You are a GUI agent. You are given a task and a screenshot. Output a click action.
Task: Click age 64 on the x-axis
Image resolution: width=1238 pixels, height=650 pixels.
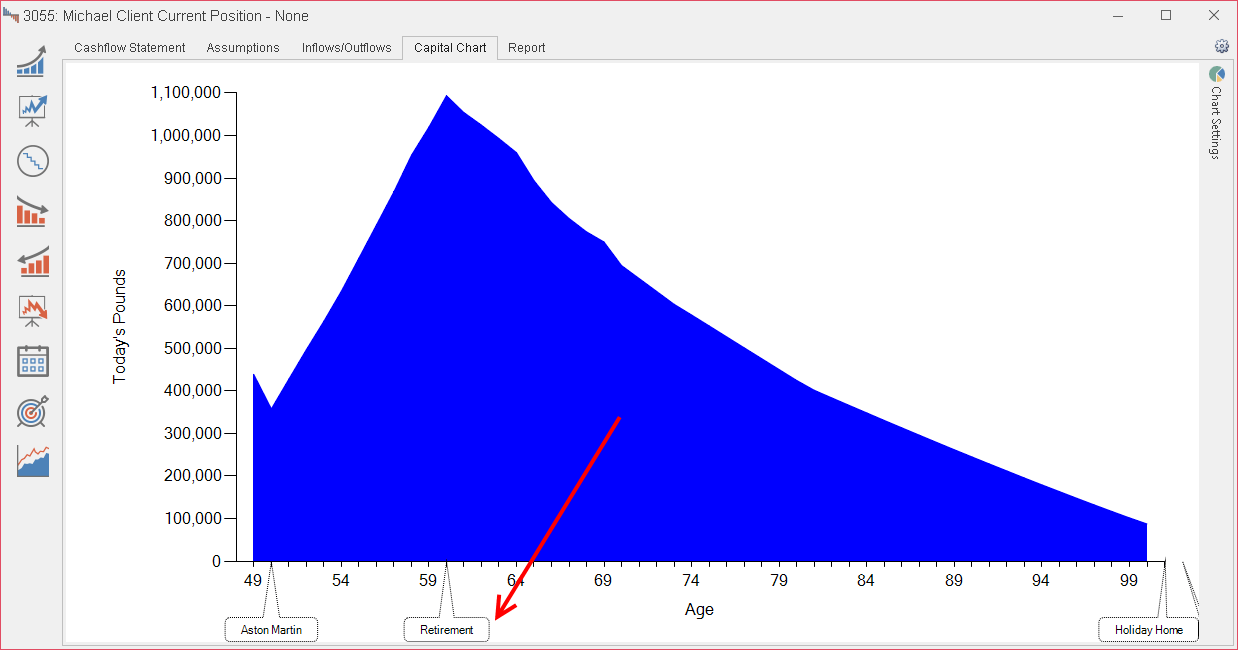[x=516, y=581]
